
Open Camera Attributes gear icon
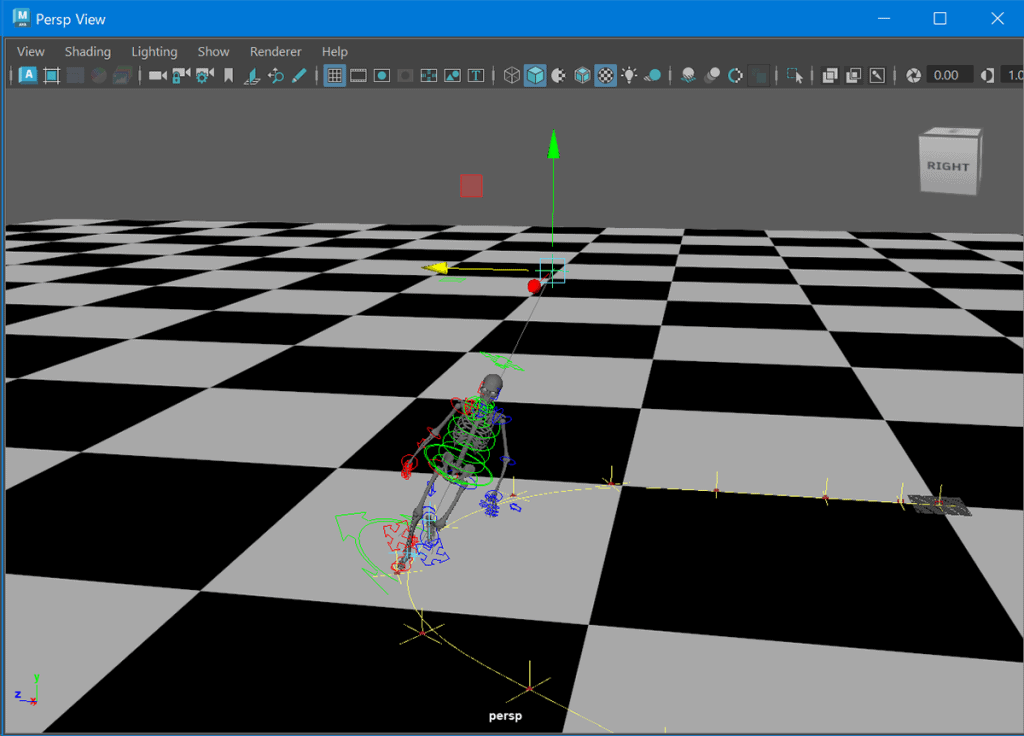tap(204, 75)
